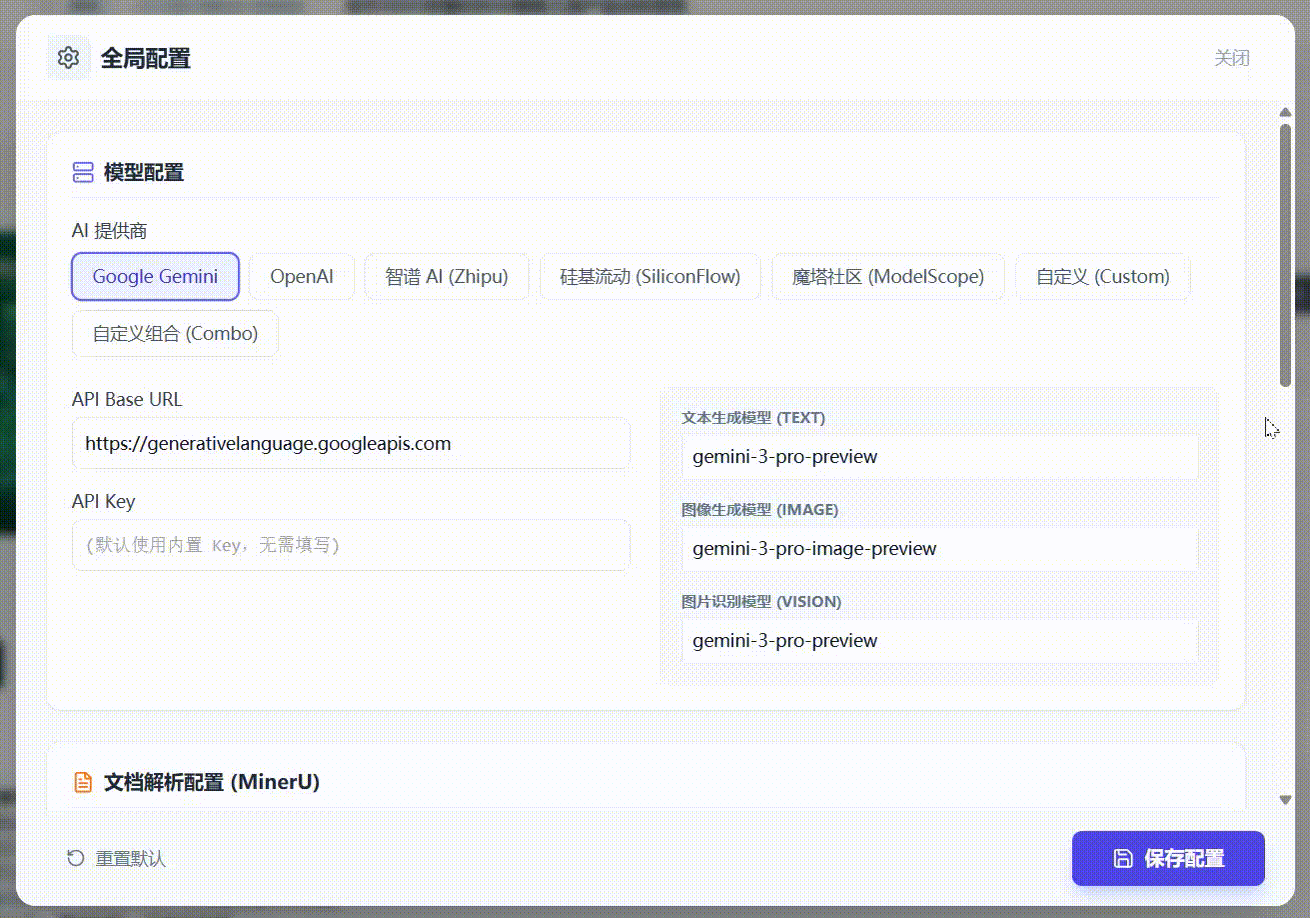The height and width of the screenshot is (918, 1310).
Task: Click the vertical scrollbar thumb
Action: pyautogui.click(x=1285, y=254)
